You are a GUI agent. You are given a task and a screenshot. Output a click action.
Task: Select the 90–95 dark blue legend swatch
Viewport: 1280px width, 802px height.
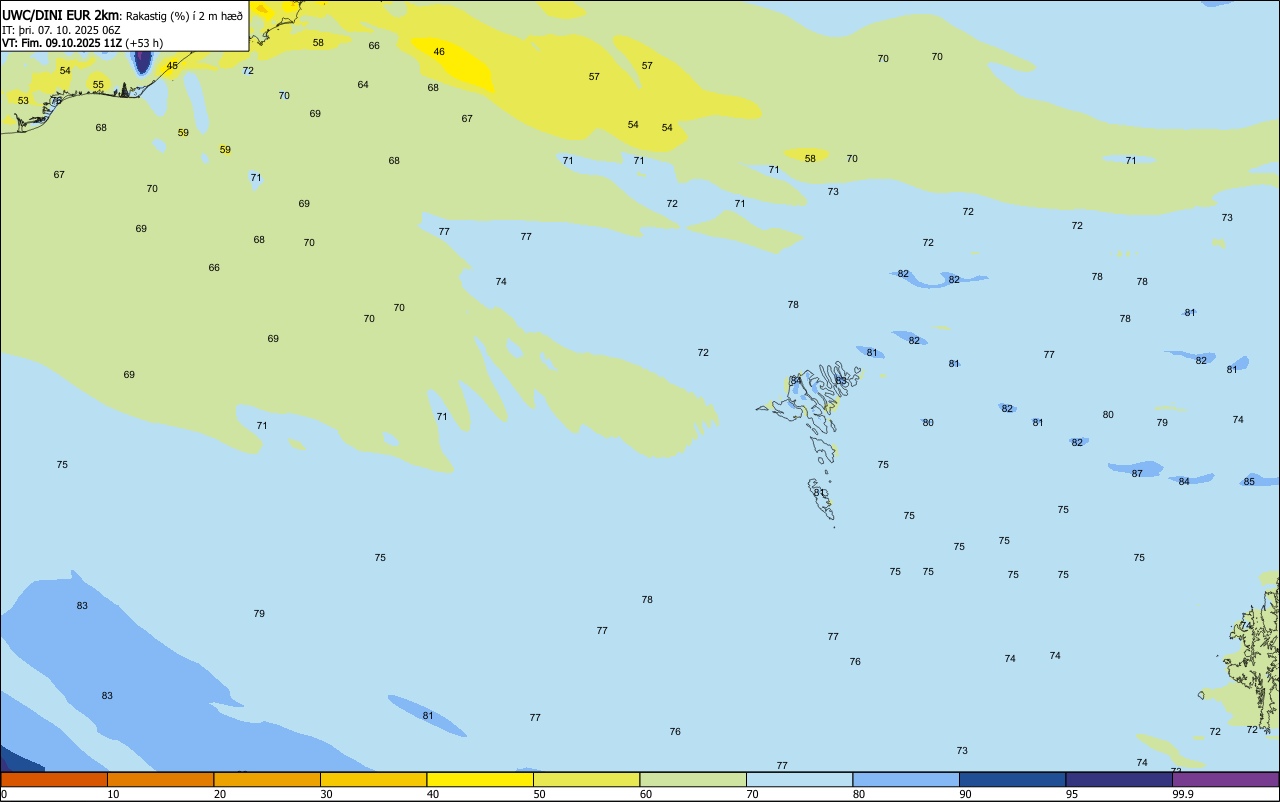coord(1012,779)
